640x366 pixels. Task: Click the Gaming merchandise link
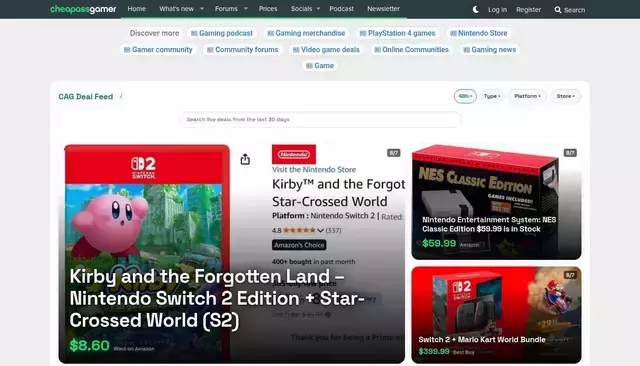pyautogui.click(x=306, y=33)
